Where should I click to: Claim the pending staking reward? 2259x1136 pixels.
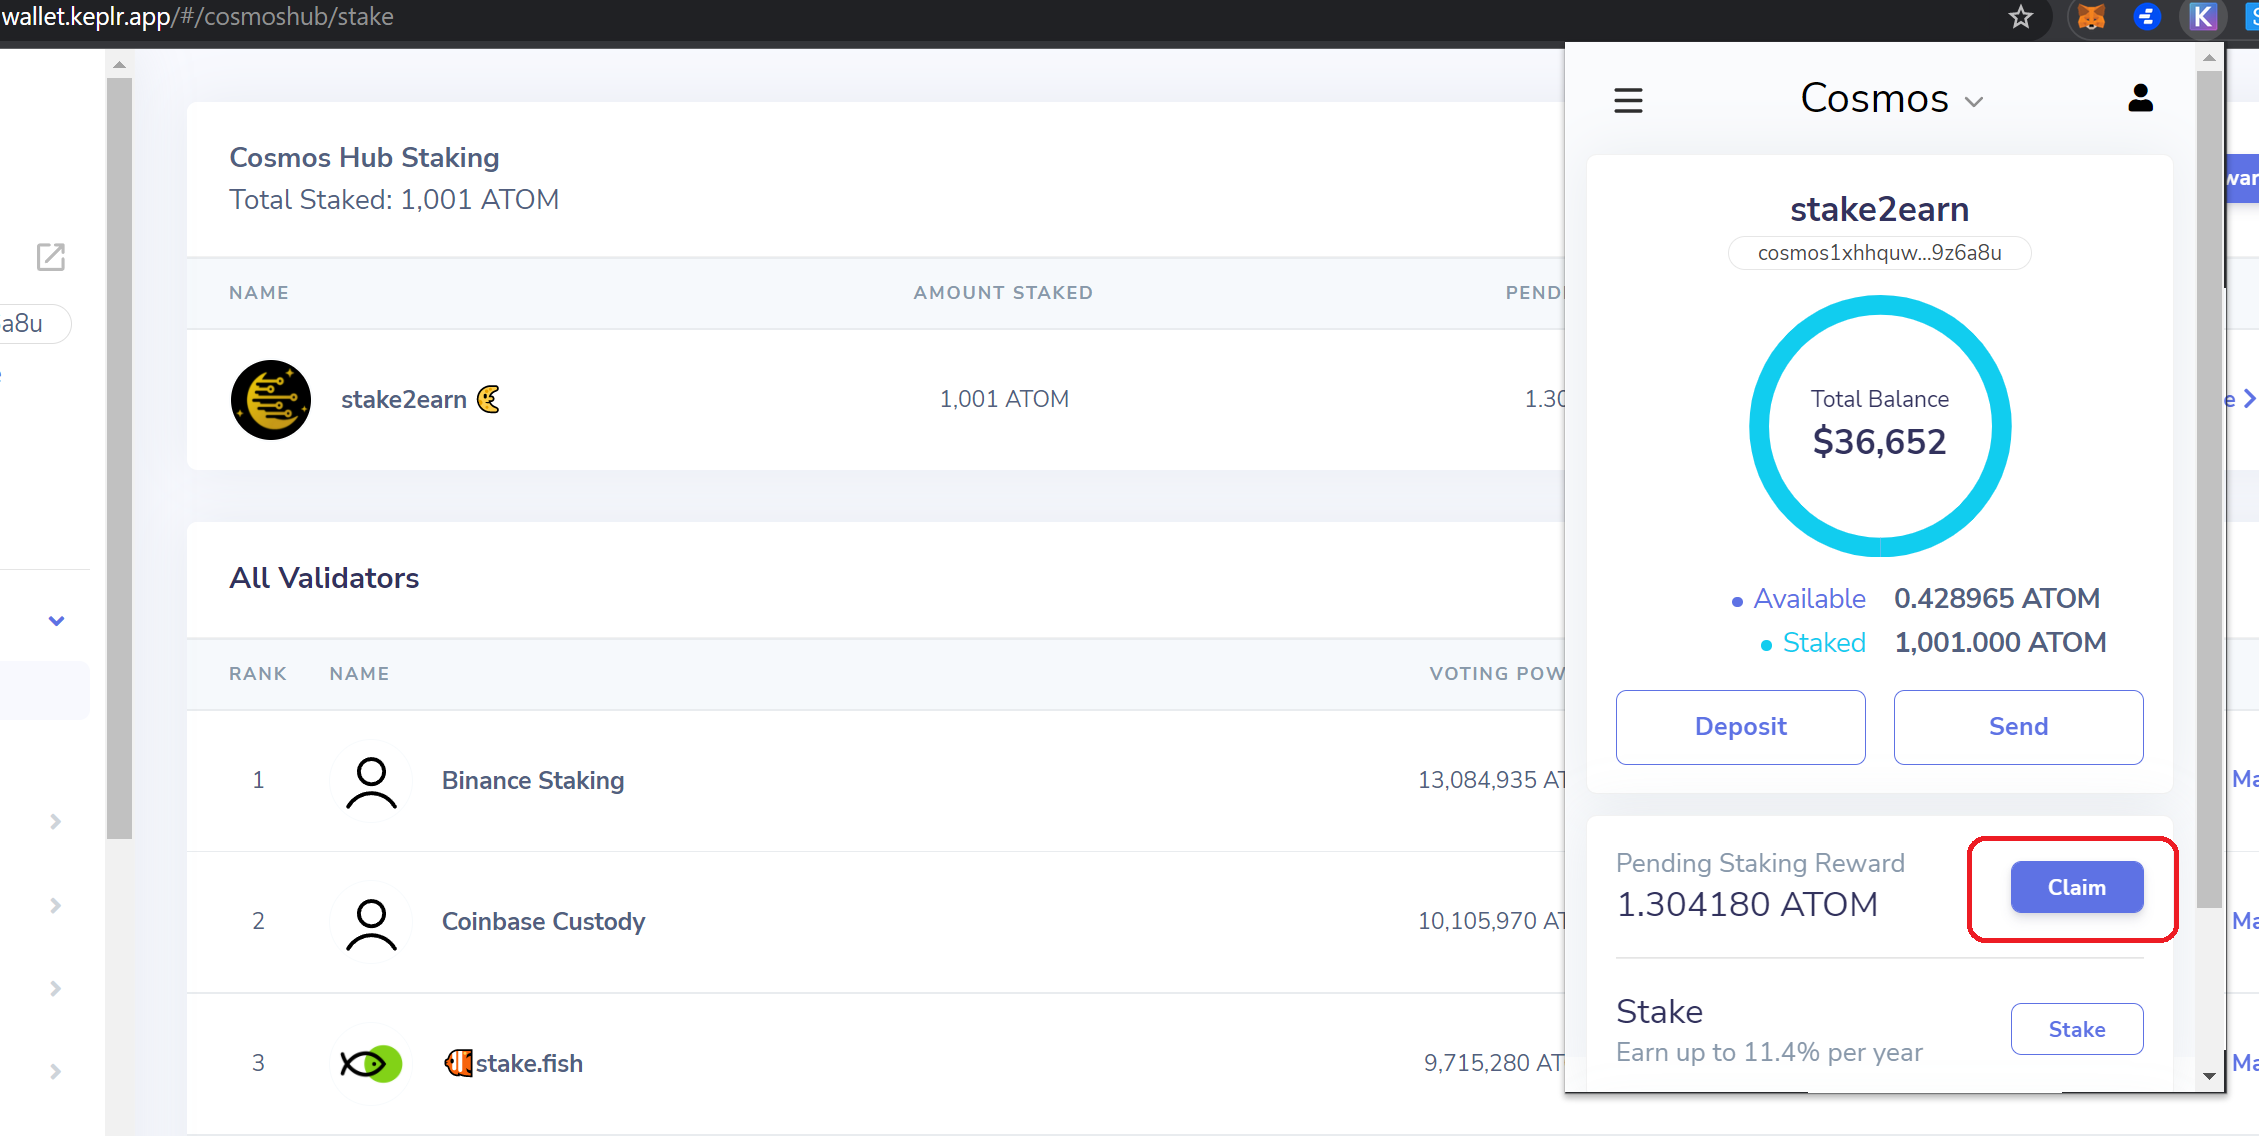point(2076,887)
